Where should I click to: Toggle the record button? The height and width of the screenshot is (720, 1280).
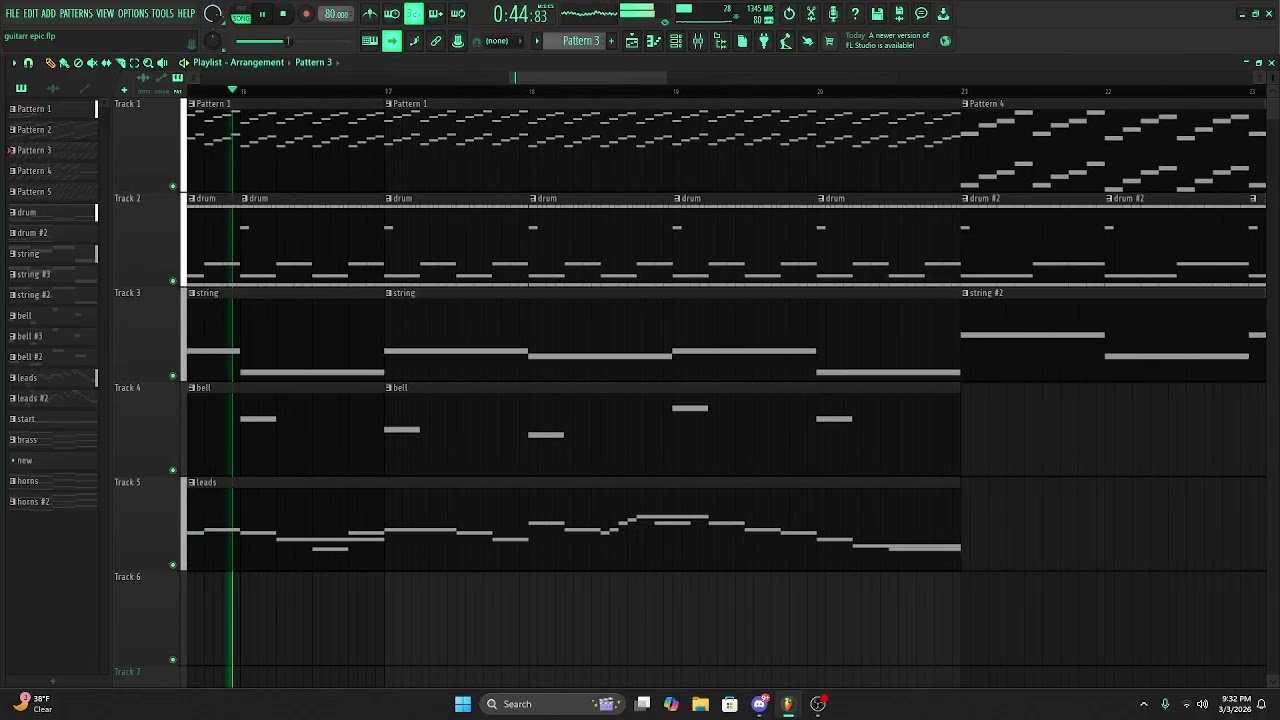point(306,14)
